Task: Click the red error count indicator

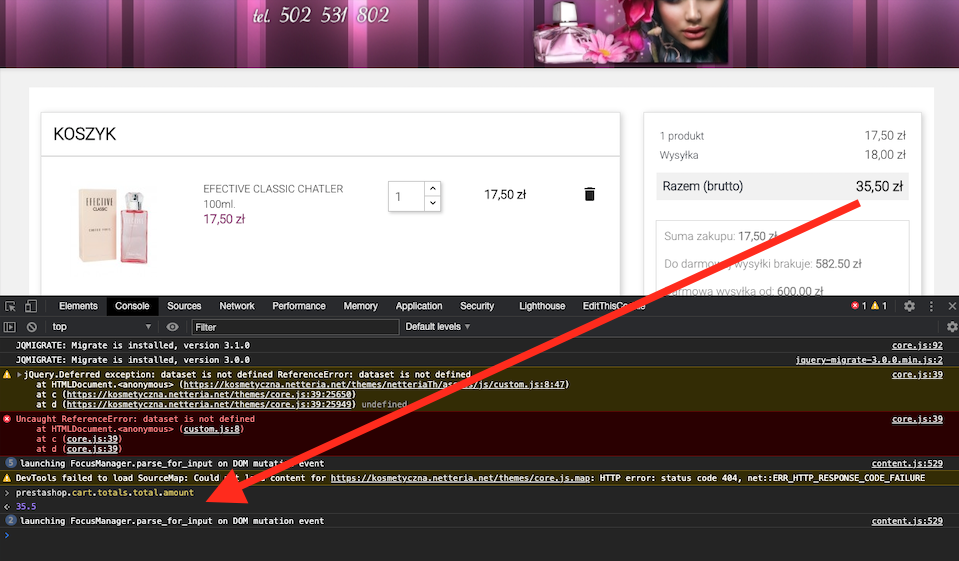Action: tap(859, 306)
